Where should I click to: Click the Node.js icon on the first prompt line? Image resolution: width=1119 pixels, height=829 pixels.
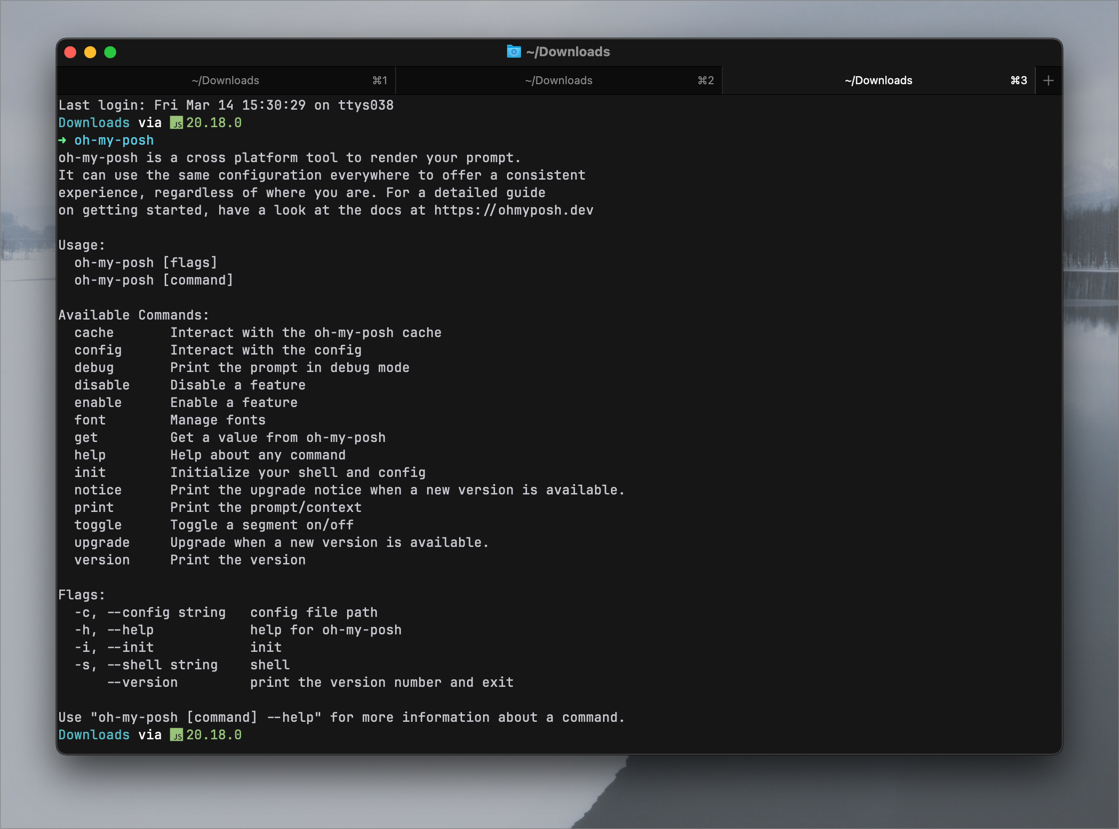(176, 123)
